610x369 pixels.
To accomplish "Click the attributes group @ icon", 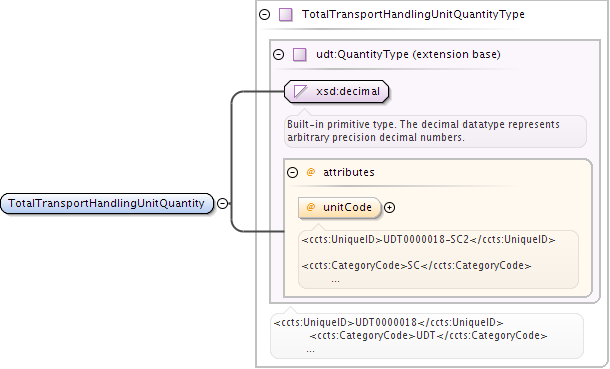I will coord(310,172).
